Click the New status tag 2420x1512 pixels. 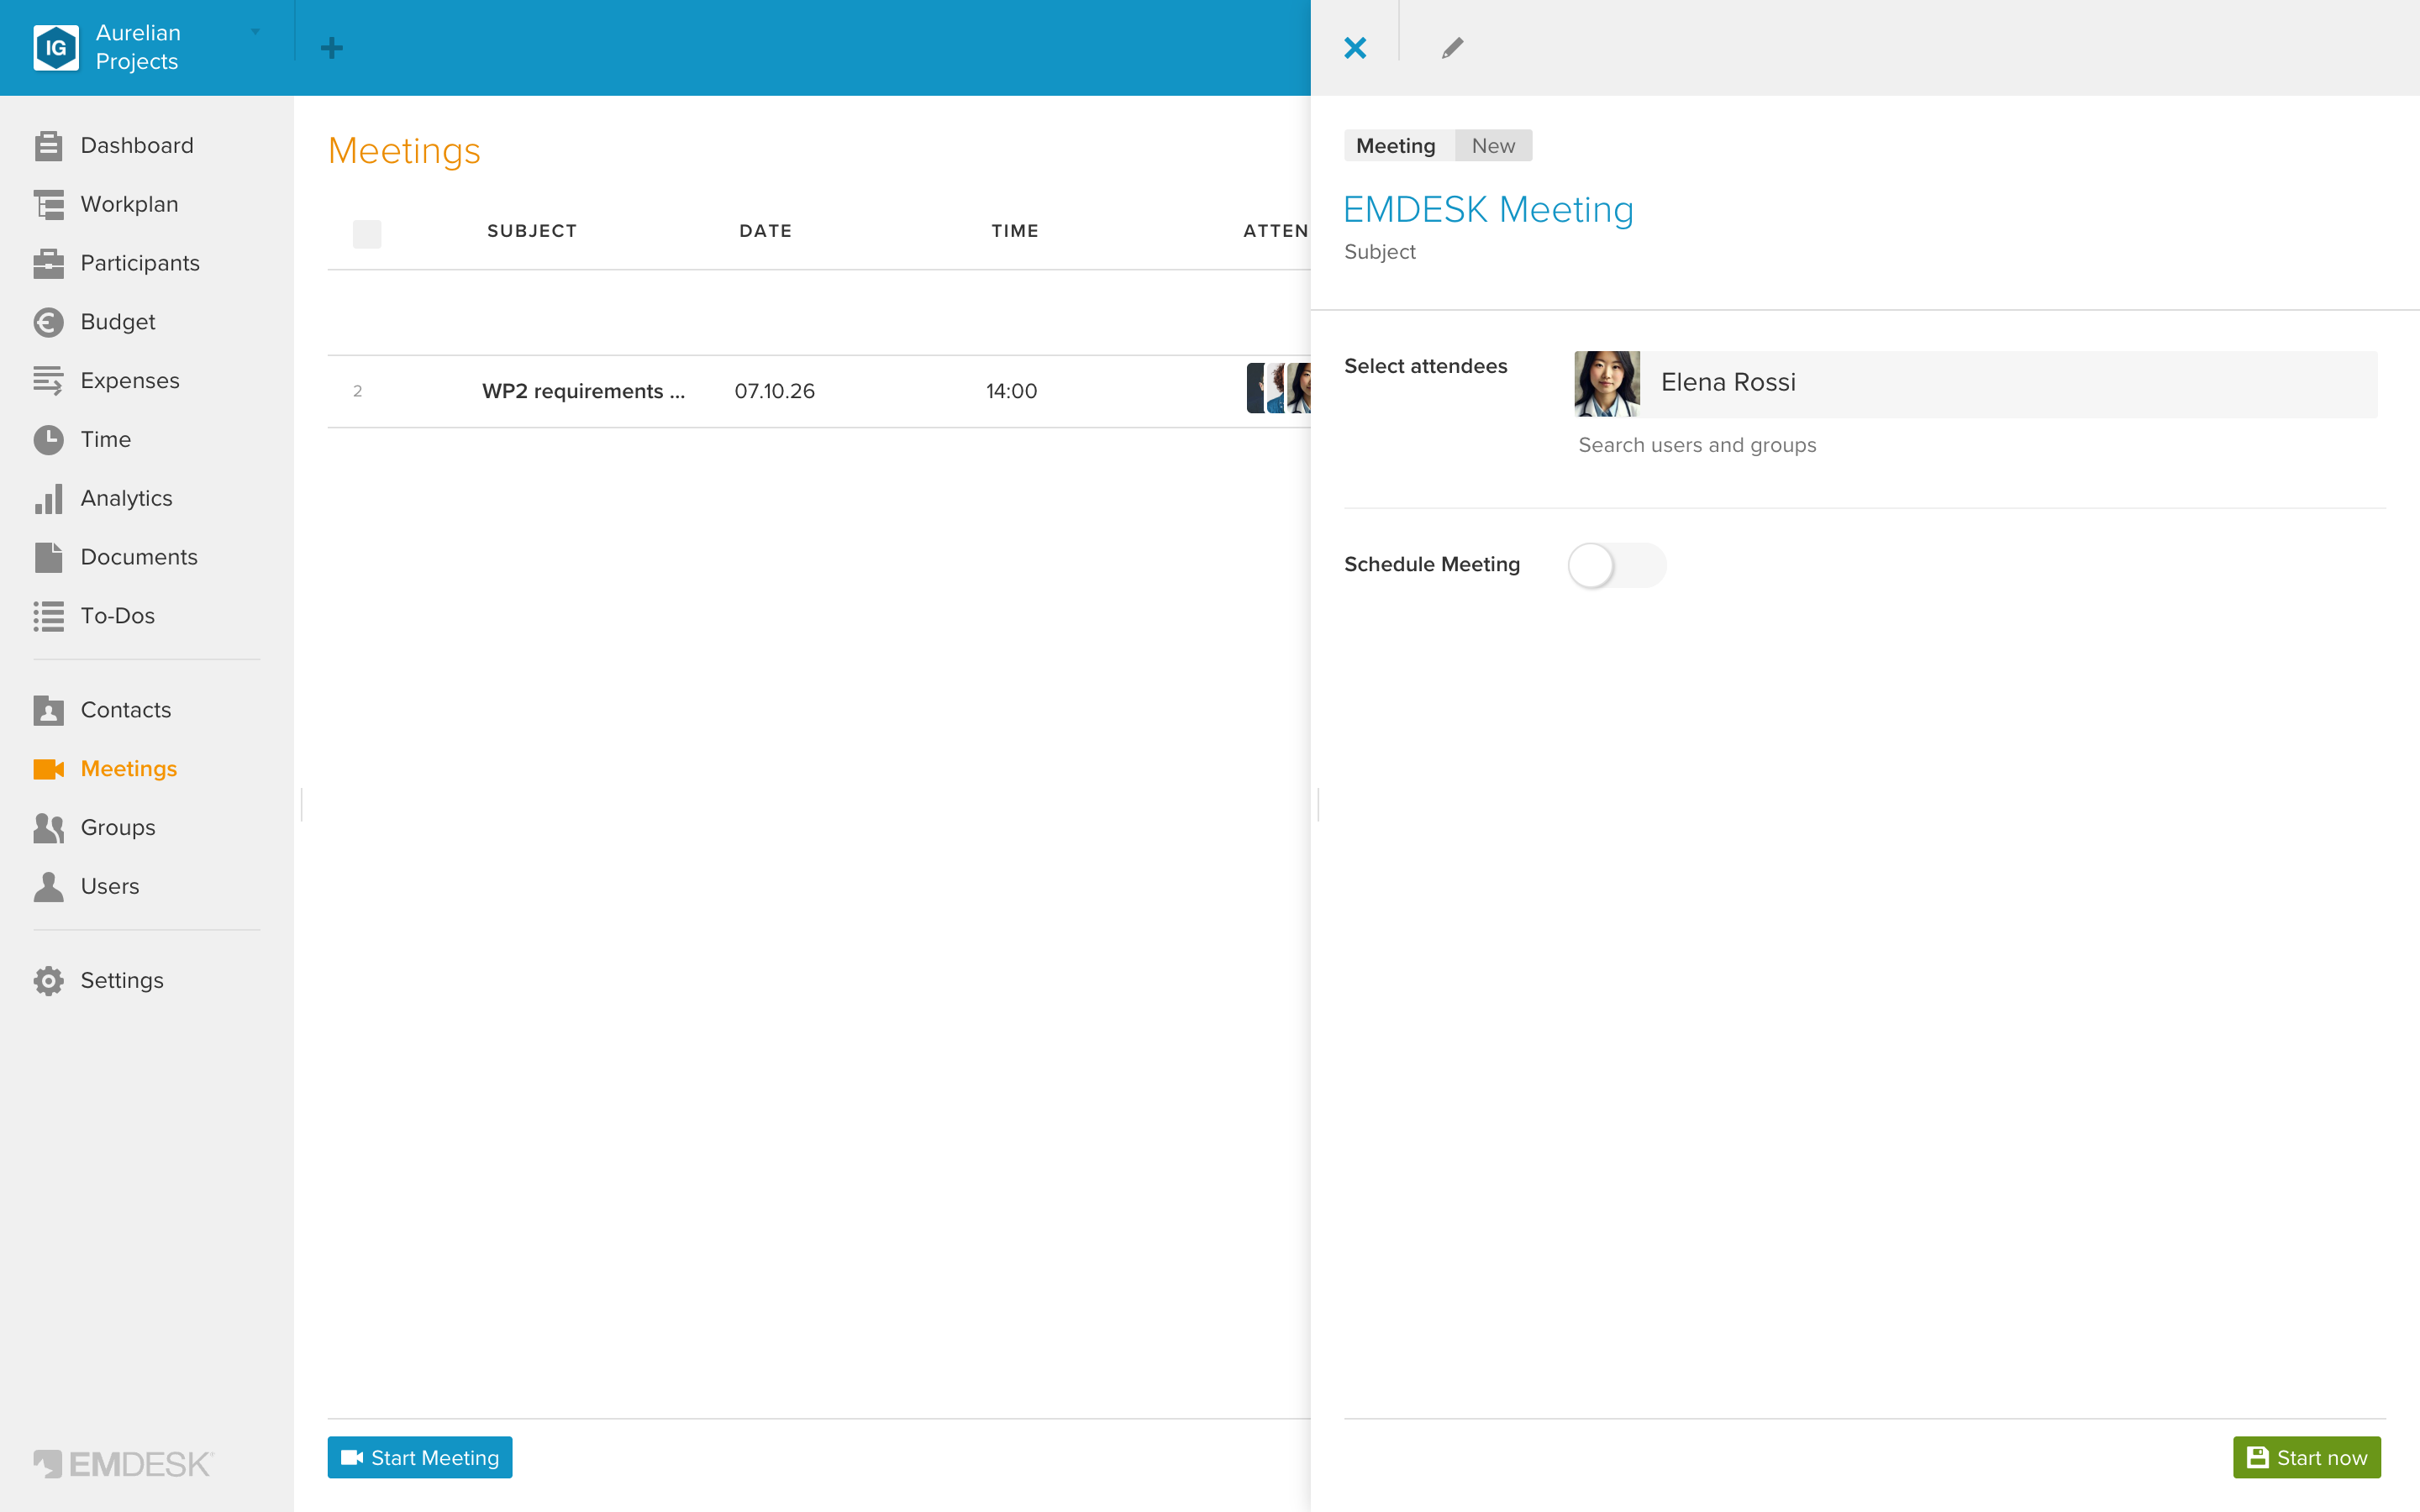[x=1493, y=146]
